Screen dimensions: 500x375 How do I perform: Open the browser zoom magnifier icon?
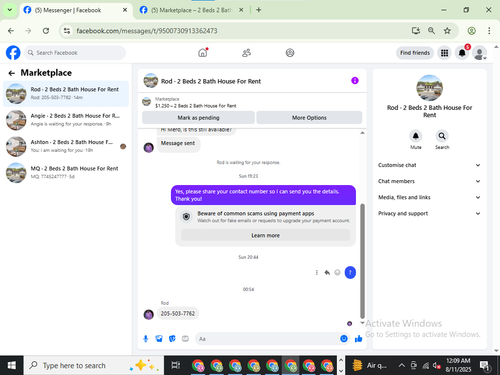tap(431, 31)
